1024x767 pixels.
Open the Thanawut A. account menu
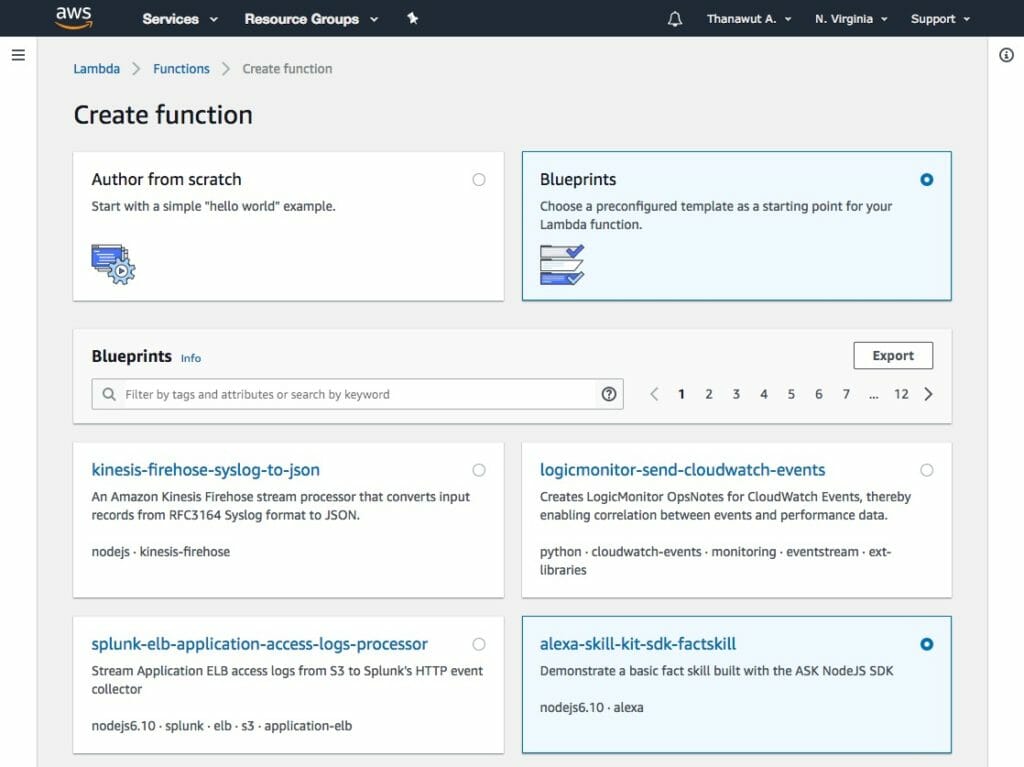(x=748, y=19)
